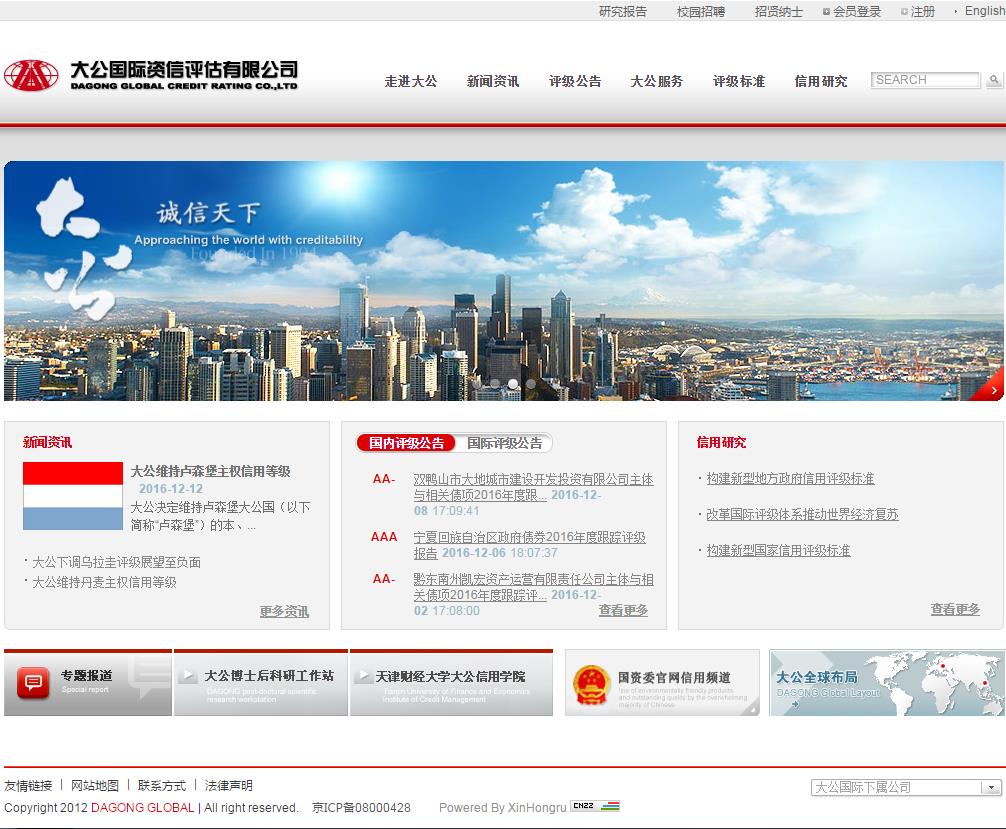1006x829 pixels.
Task: Click the CNZZ statistics badge in footer
Action: pyautogui.click(x=595, y=806)
